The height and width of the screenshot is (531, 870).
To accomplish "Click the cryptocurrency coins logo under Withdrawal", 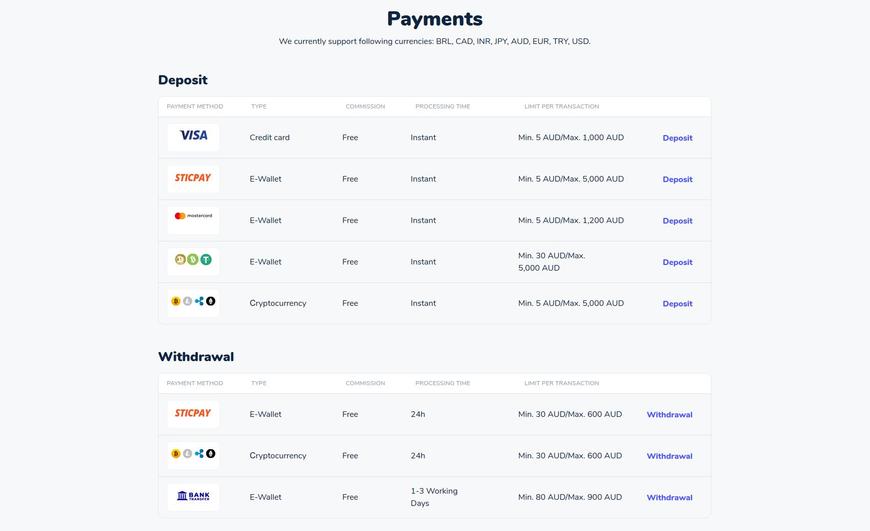I will [x=193, y=456].
